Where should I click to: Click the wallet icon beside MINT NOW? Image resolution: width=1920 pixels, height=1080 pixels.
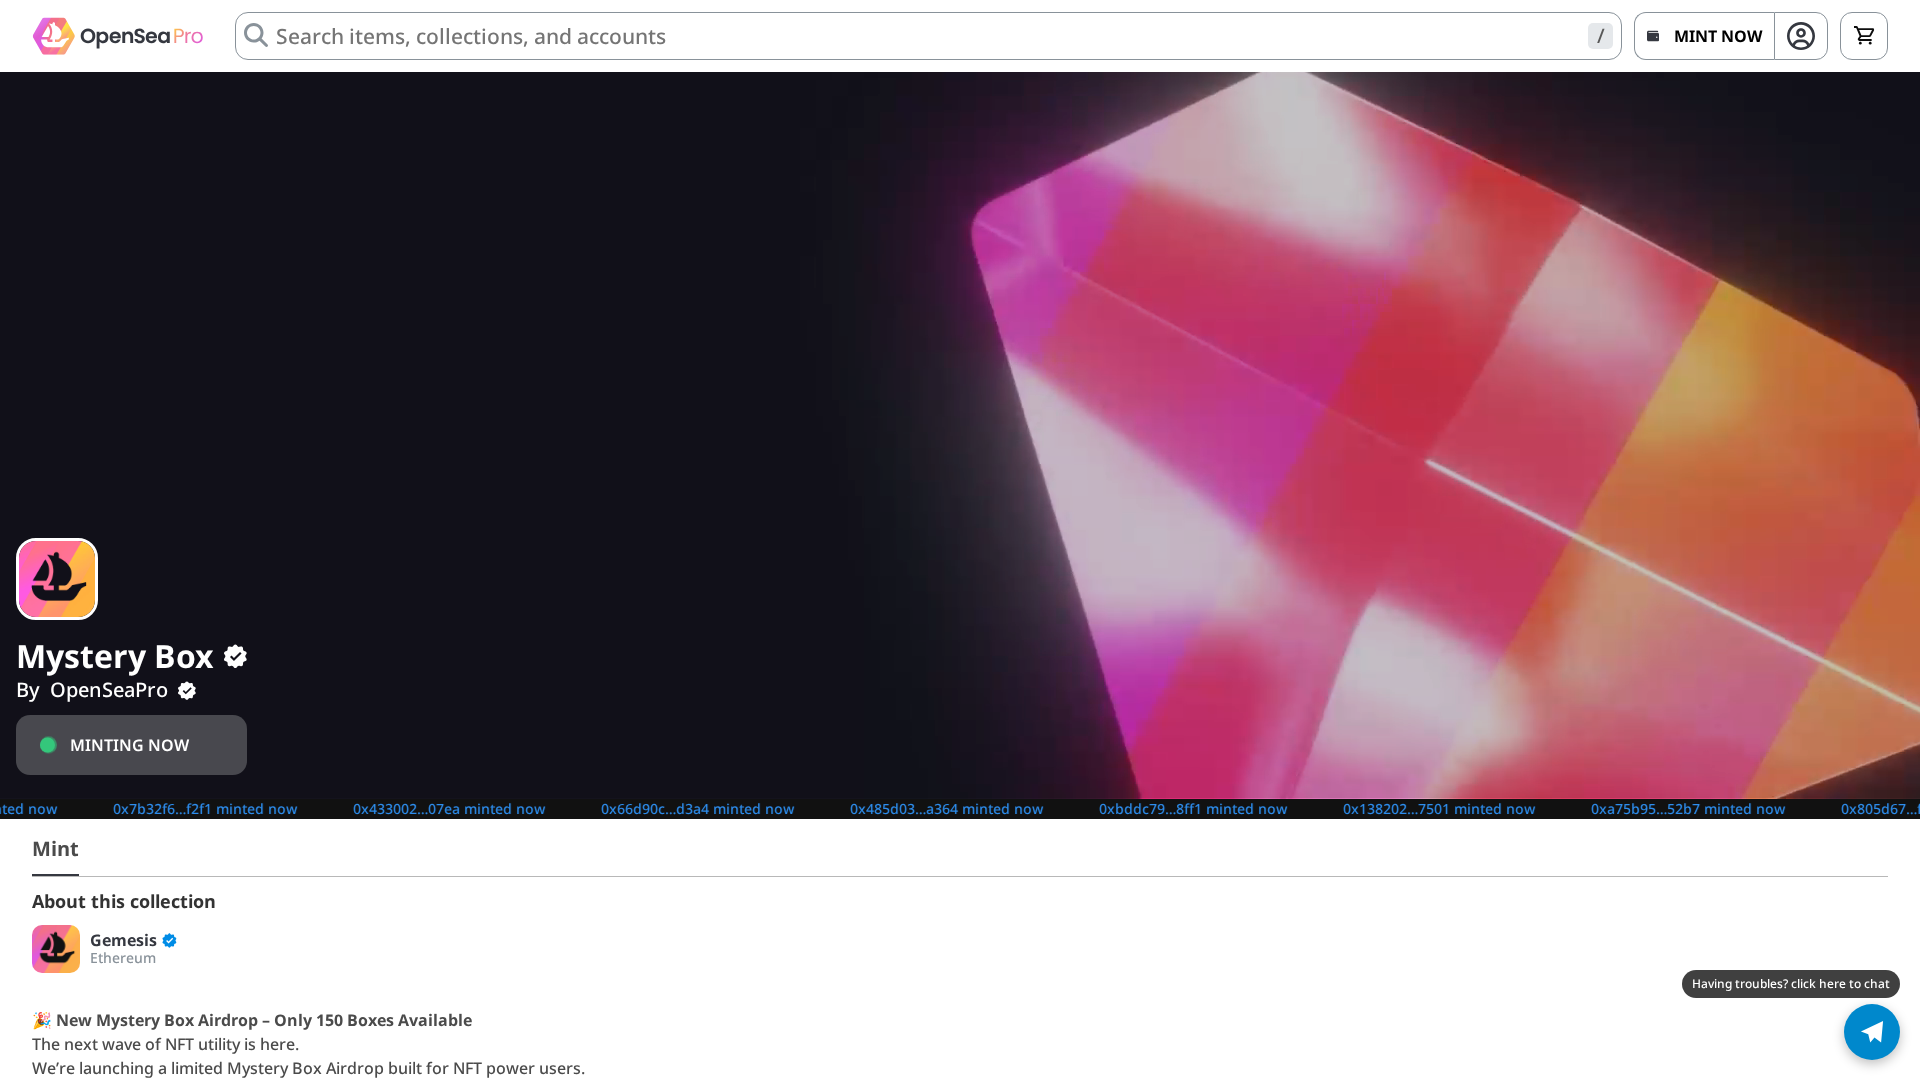click(1653, 36)
